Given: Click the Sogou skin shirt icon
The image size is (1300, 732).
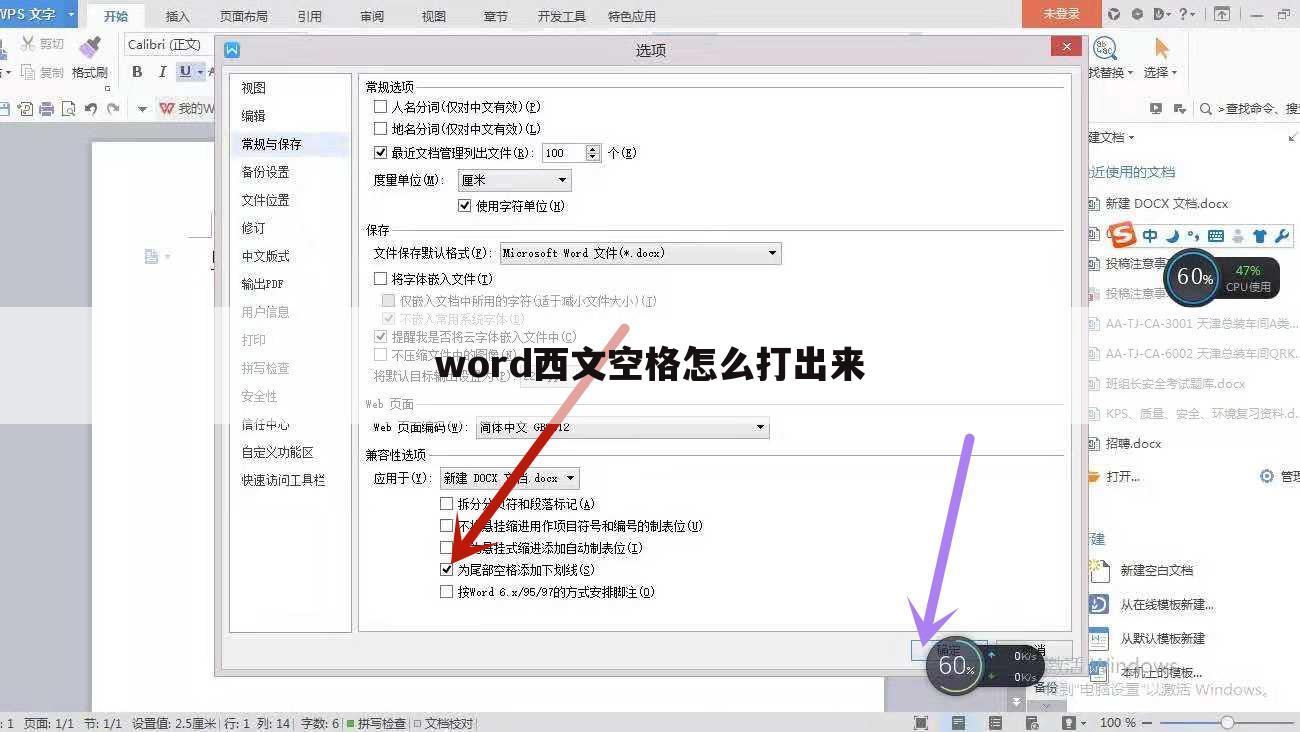Looking at the screenshot, I should click(1259, 236).
